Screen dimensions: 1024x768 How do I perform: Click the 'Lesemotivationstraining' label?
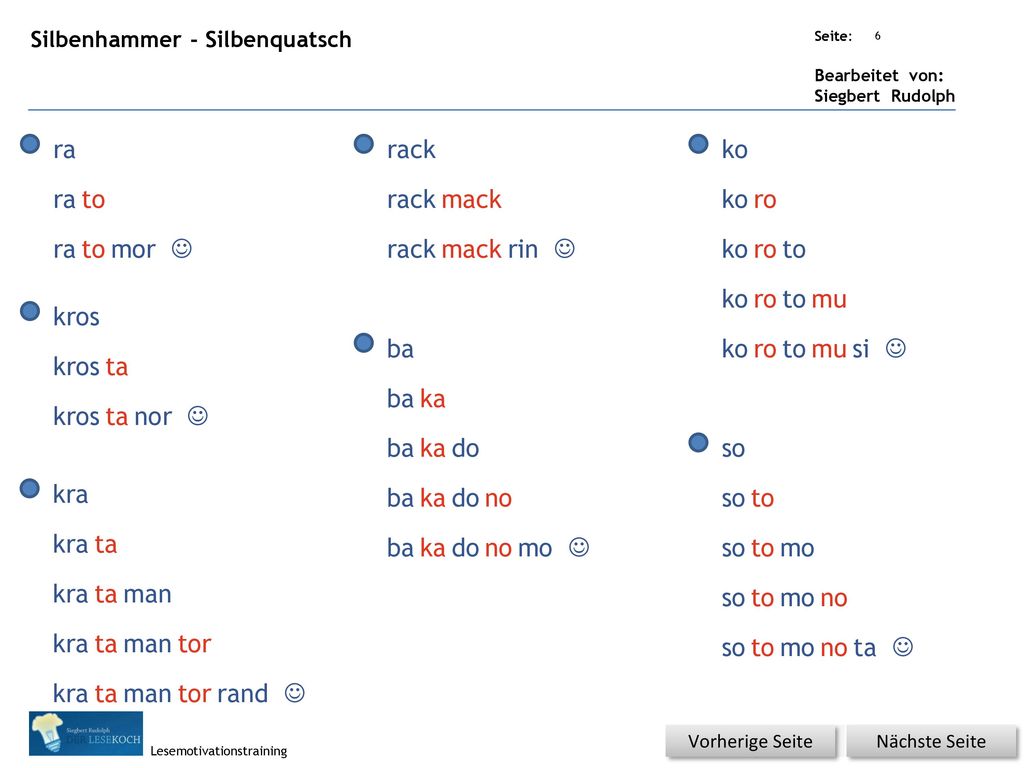(219, 751)
